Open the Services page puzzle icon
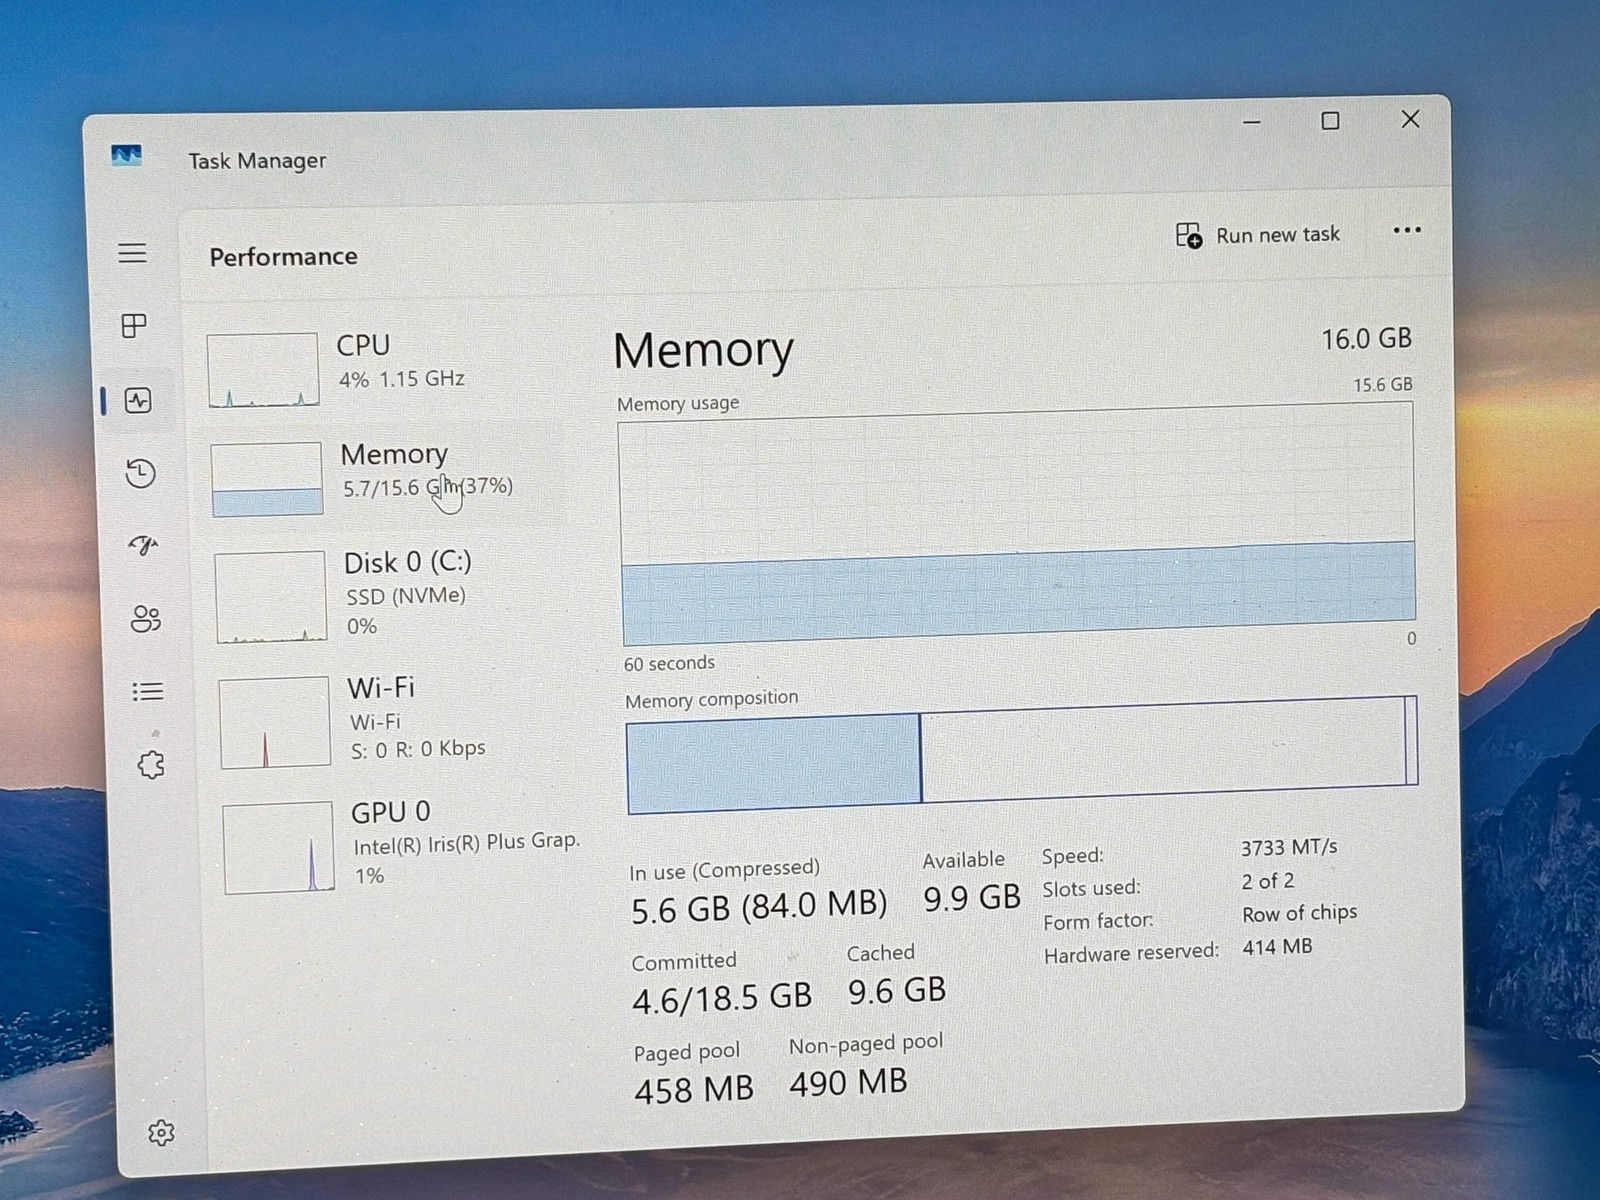The height and width of the screenshot is (1200, 1600). (151, 765)
